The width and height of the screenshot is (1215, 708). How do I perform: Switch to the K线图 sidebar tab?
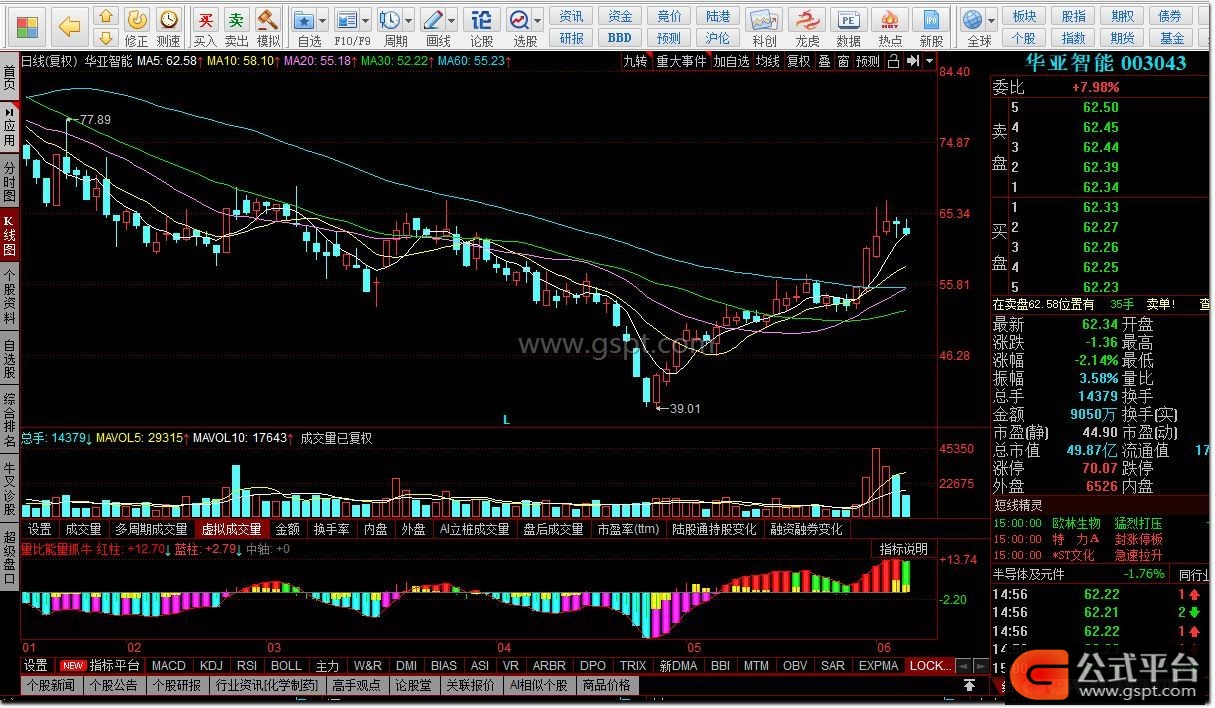click(9, 234)
